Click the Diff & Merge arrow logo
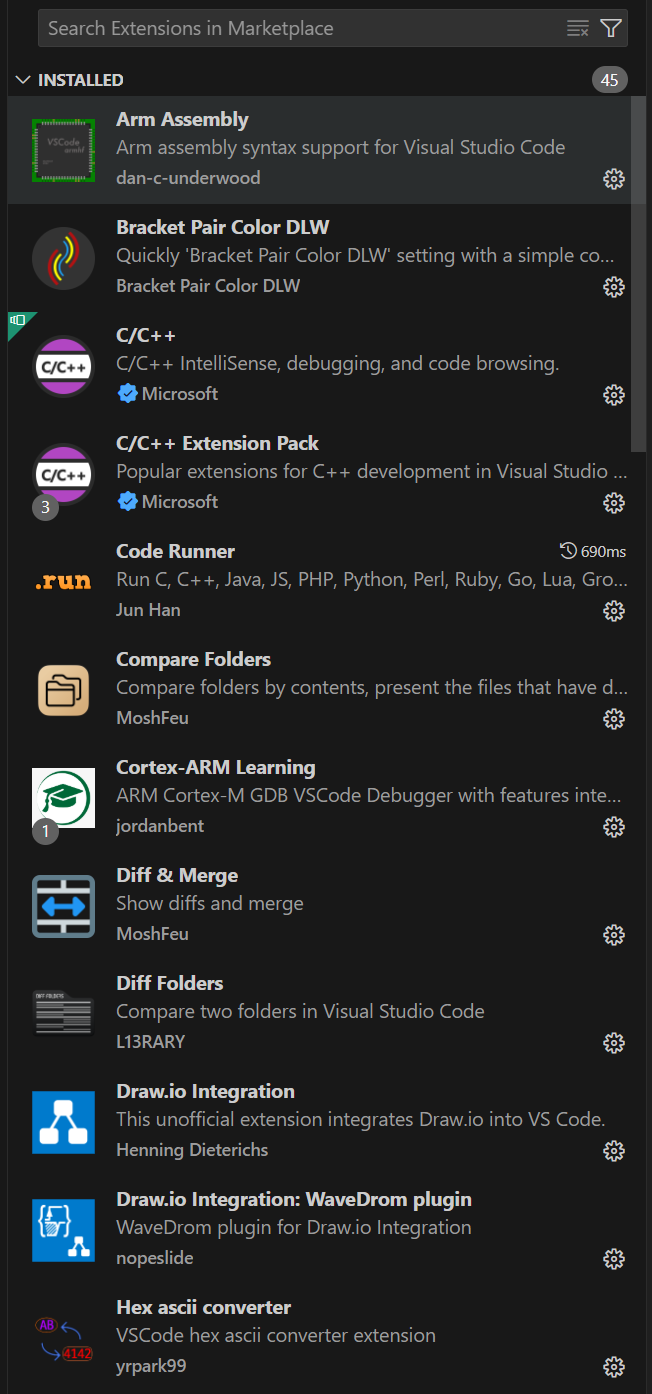The image size is (652, 1394). [63, 906]
